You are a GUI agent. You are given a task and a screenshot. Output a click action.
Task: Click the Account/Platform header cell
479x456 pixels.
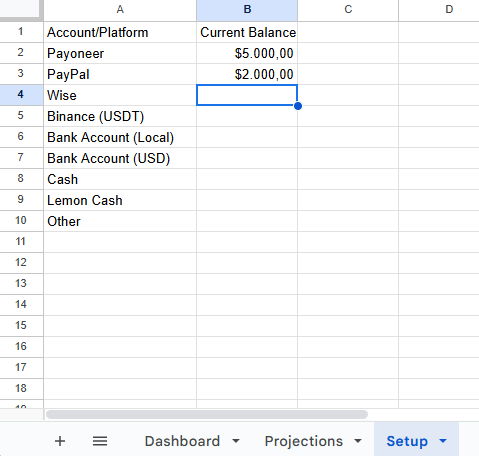point(120,32)
